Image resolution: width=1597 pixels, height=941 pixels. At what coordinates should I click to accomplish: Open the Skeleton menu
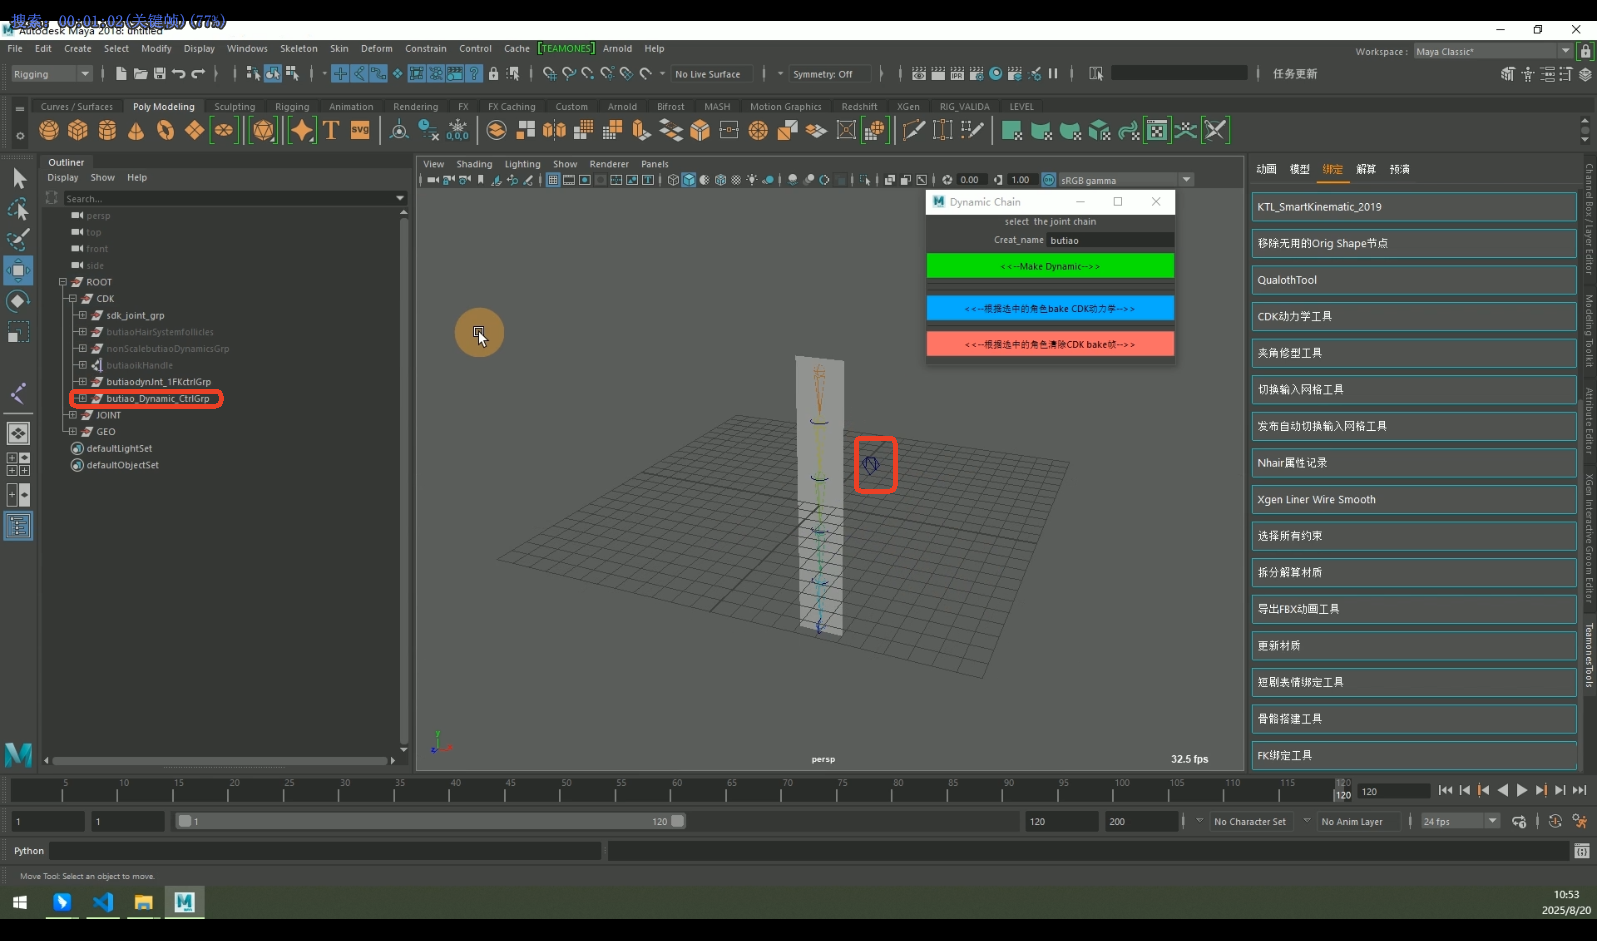[x=298, y=48]
